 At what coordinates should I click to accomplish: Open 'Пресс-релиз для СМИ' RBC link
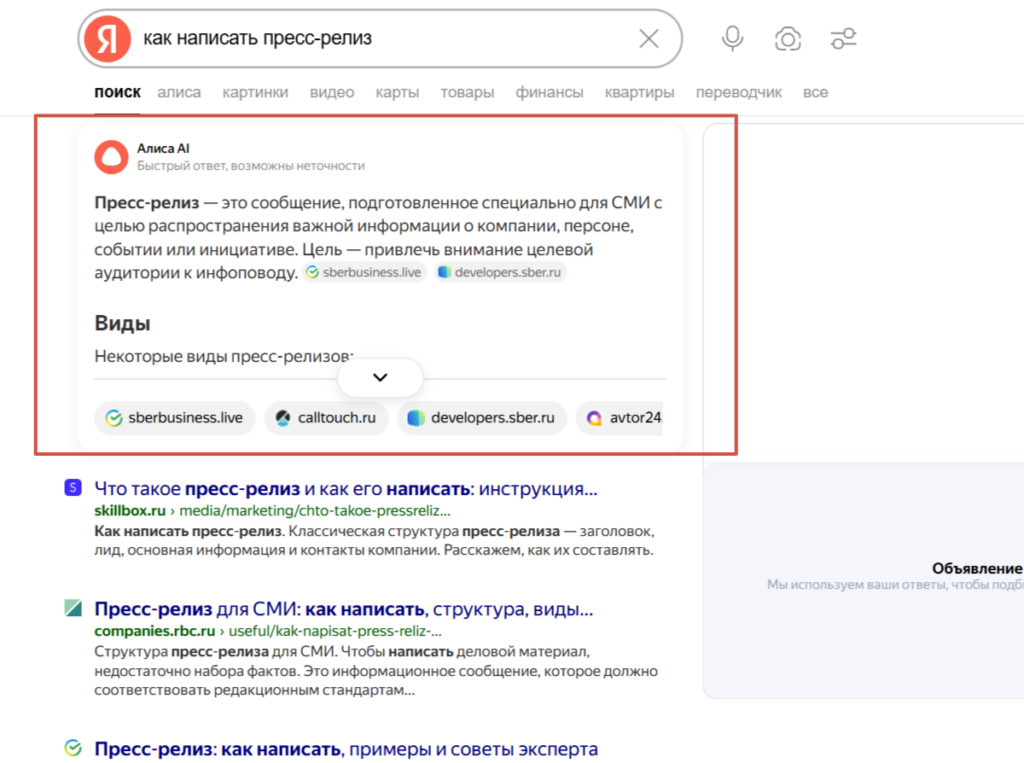[x=343, y=609]
